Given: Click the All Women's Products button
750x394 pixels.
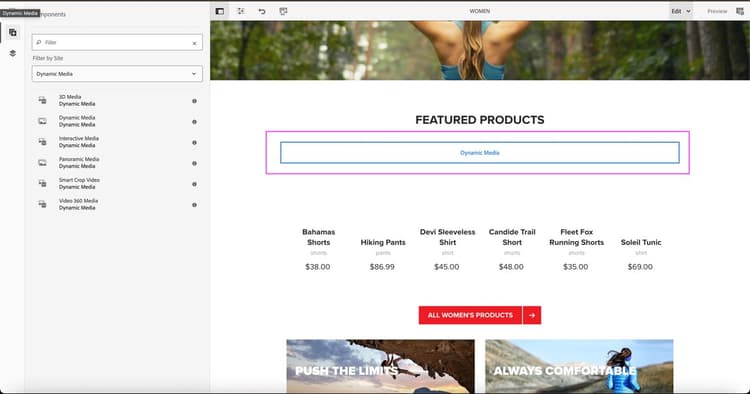Looking at the screenshot, I should pyautogui.click(x=470, y=315).
